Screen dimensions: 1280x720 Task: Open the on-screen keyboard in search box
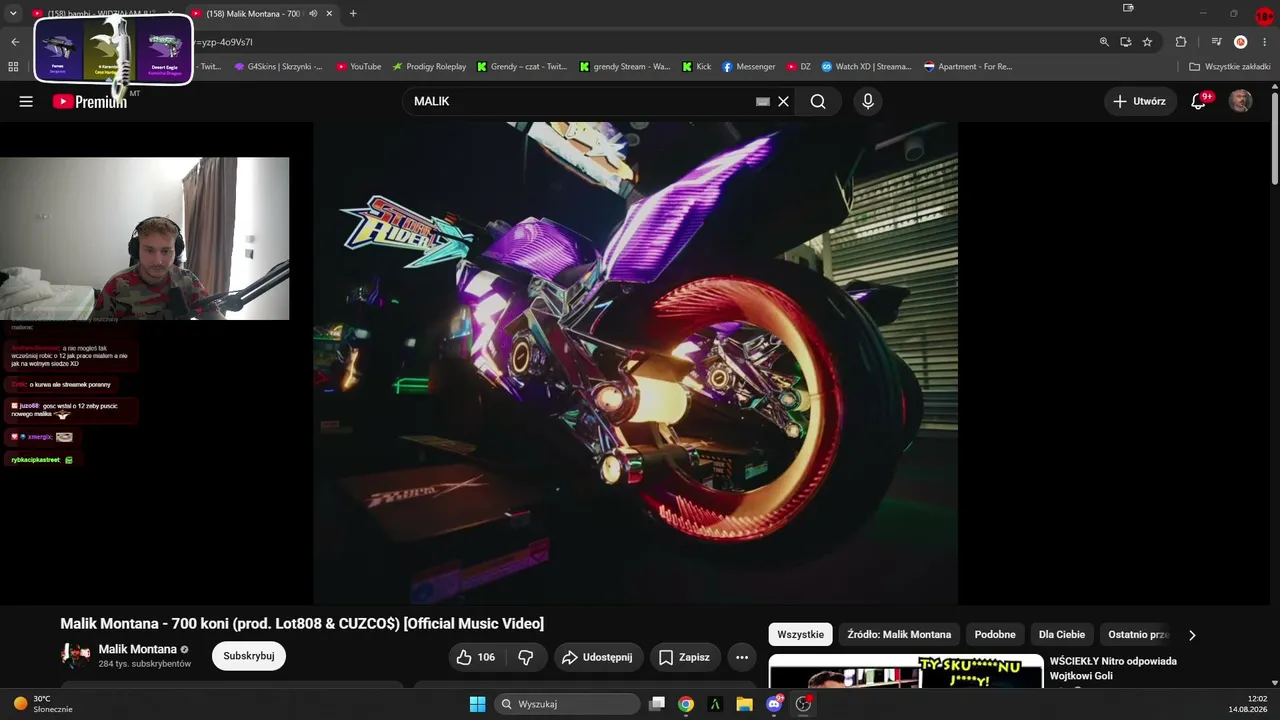click(x=763, y=101)
